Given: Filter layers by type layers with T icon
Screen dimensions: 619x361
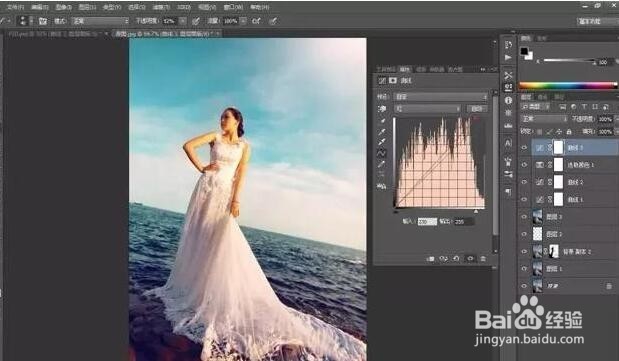Looking at the screenshot, I should coord(584,107).
